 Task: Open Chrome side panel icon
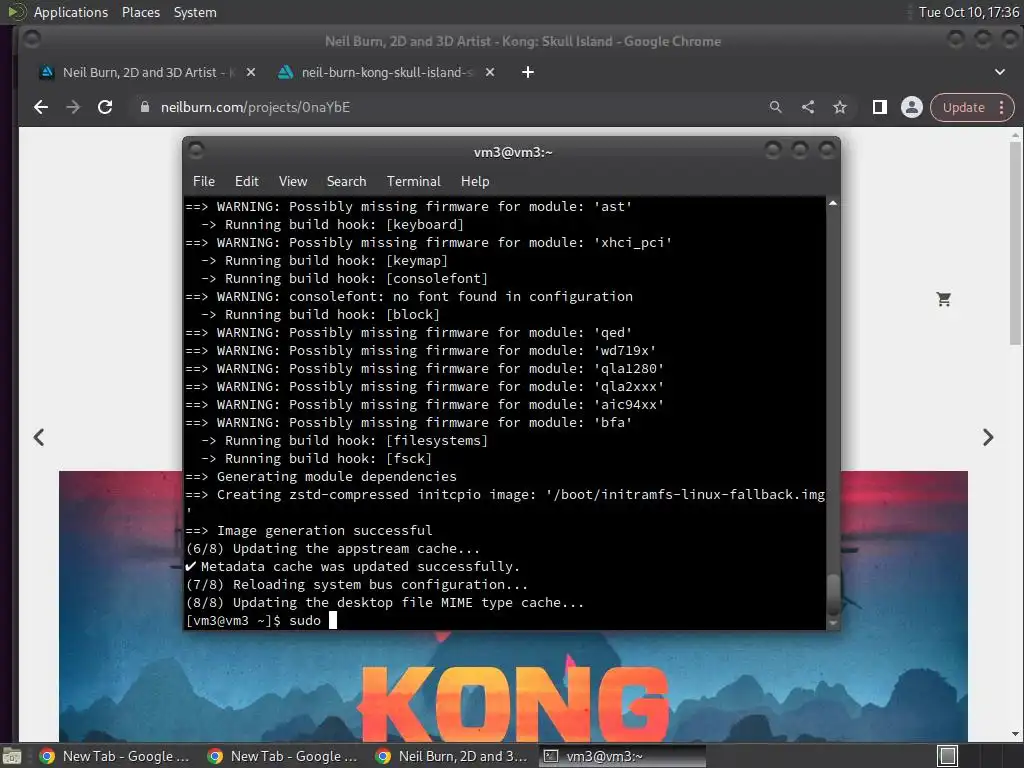coord(880,107)
